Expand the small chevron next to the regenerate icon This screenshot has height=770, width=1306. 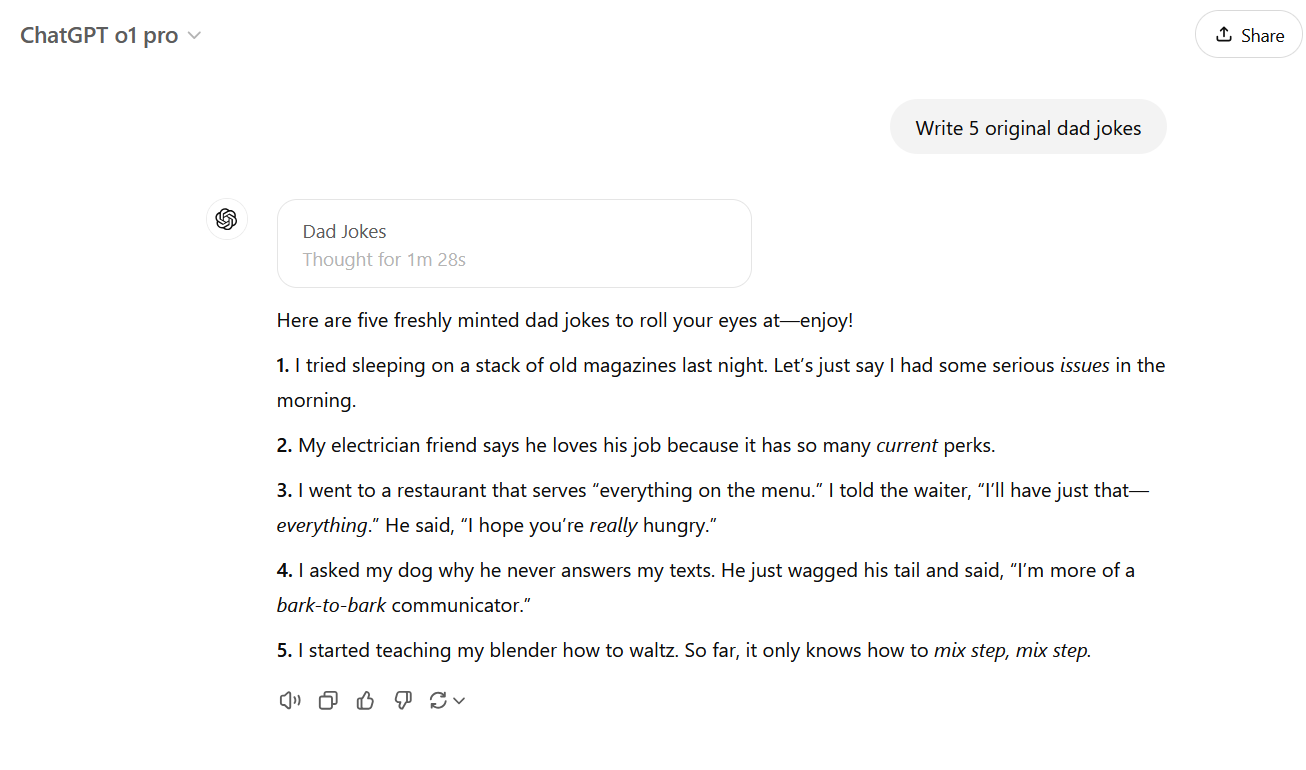[459, 701]
